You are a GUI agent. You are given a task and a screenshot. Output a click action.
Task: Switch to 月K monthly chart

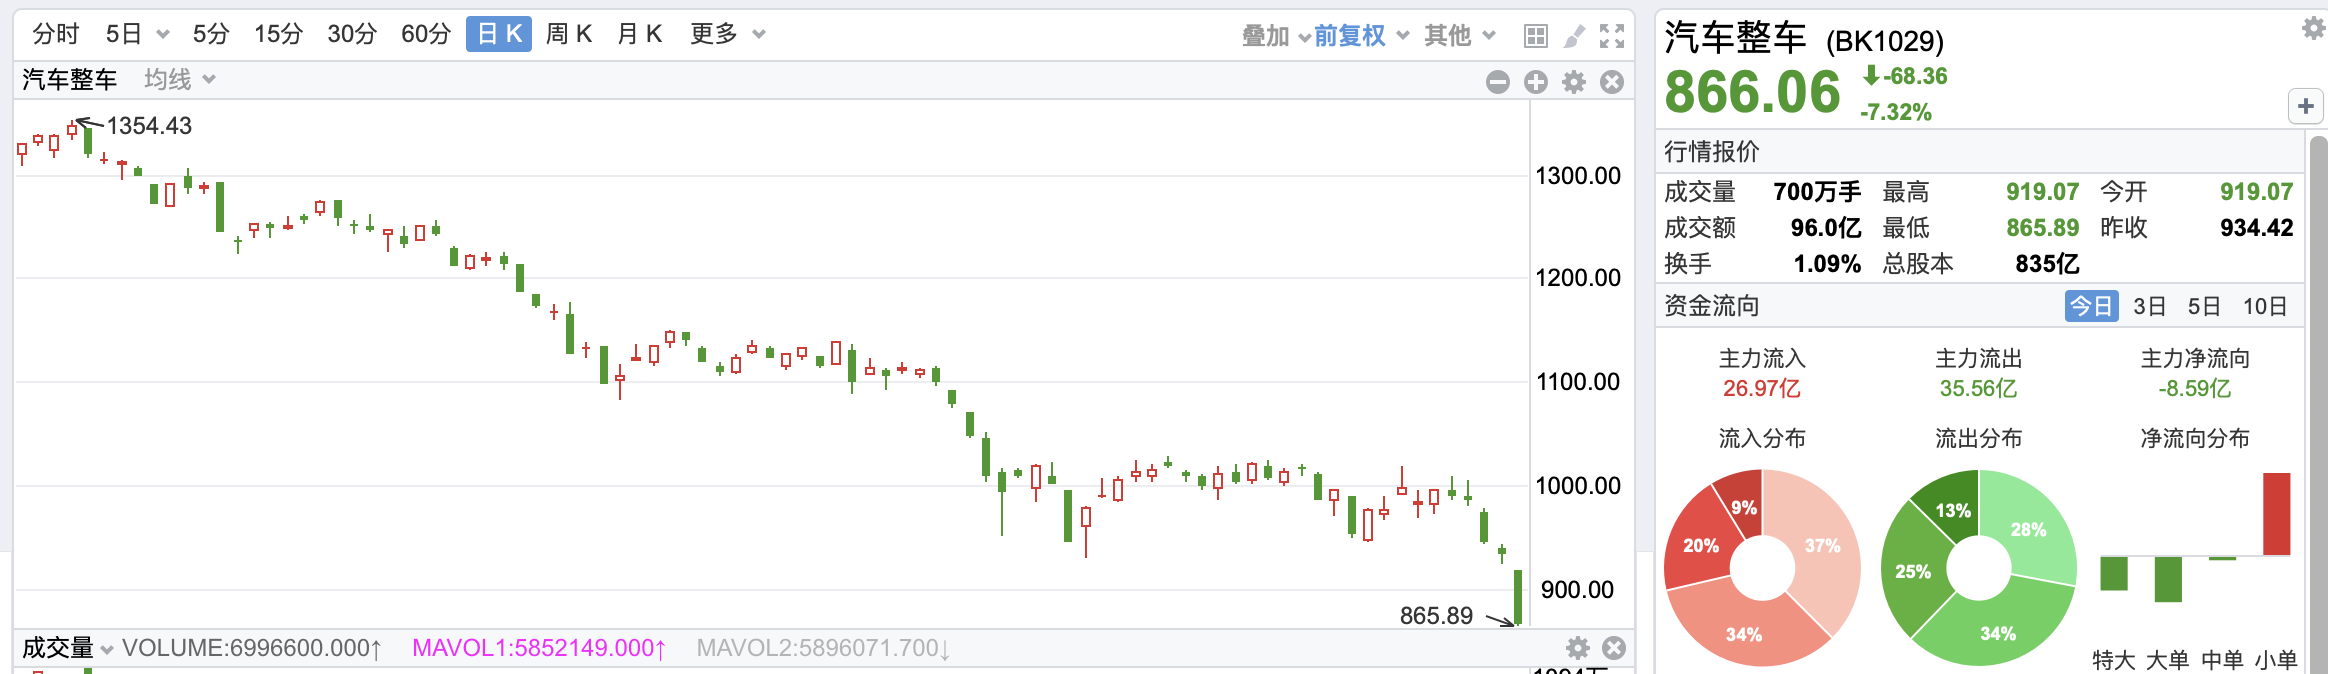pos(640,34)
